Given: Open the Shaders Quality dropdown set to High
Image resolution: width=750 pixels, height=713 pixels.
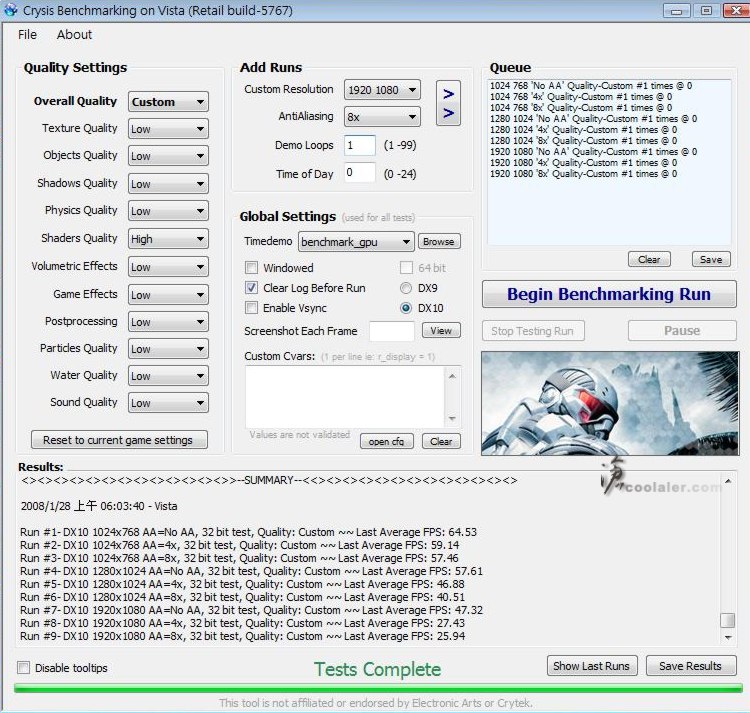Looking at the screenshot, I should [x=168, y=239].
